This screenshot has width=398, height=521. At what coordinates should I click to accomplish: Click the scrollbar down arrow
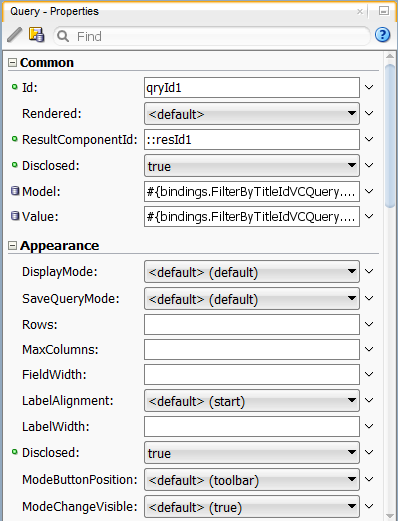click(x=390, y=516)
